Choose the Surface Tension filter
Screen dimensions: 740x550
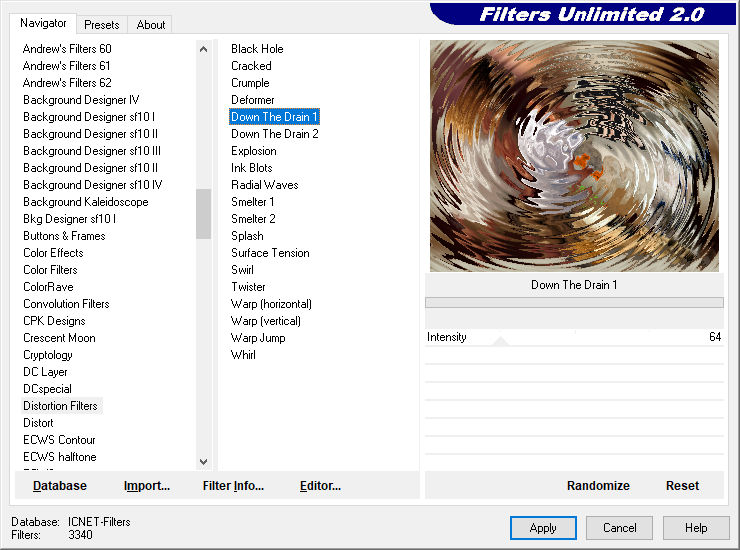point(270,253)
